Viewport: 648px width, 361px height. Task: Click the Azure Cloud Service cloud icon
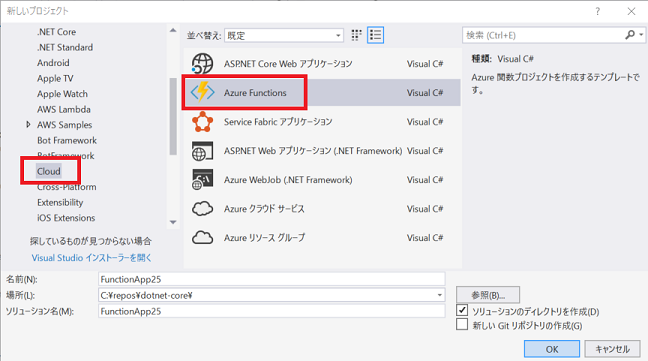pyautogui.click(x=202, y=209)
